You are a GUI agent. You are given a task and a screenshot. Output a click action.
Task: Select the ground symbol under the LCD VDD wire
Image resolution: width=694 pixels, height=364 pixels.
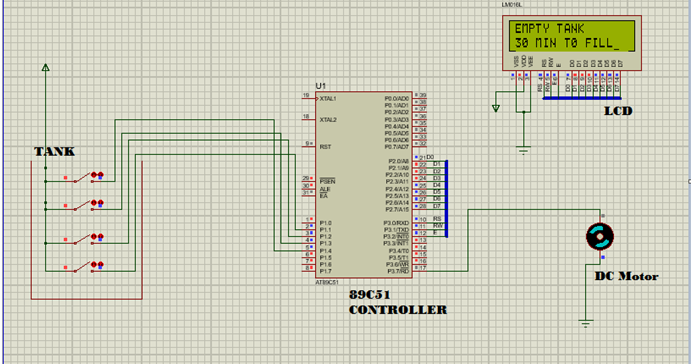523,150
